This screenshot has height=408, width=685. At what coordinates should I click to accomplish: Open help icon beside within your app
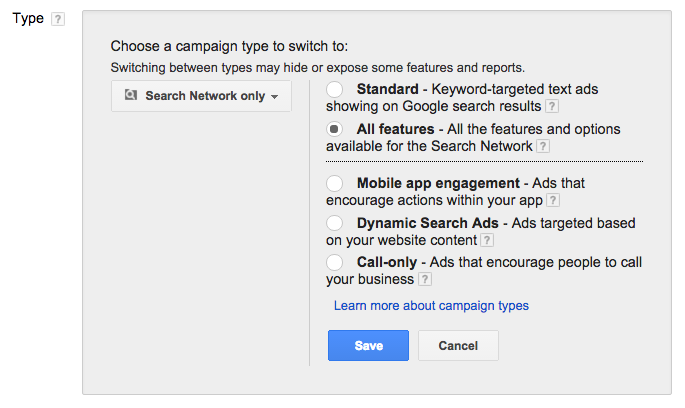click(553, 200)
